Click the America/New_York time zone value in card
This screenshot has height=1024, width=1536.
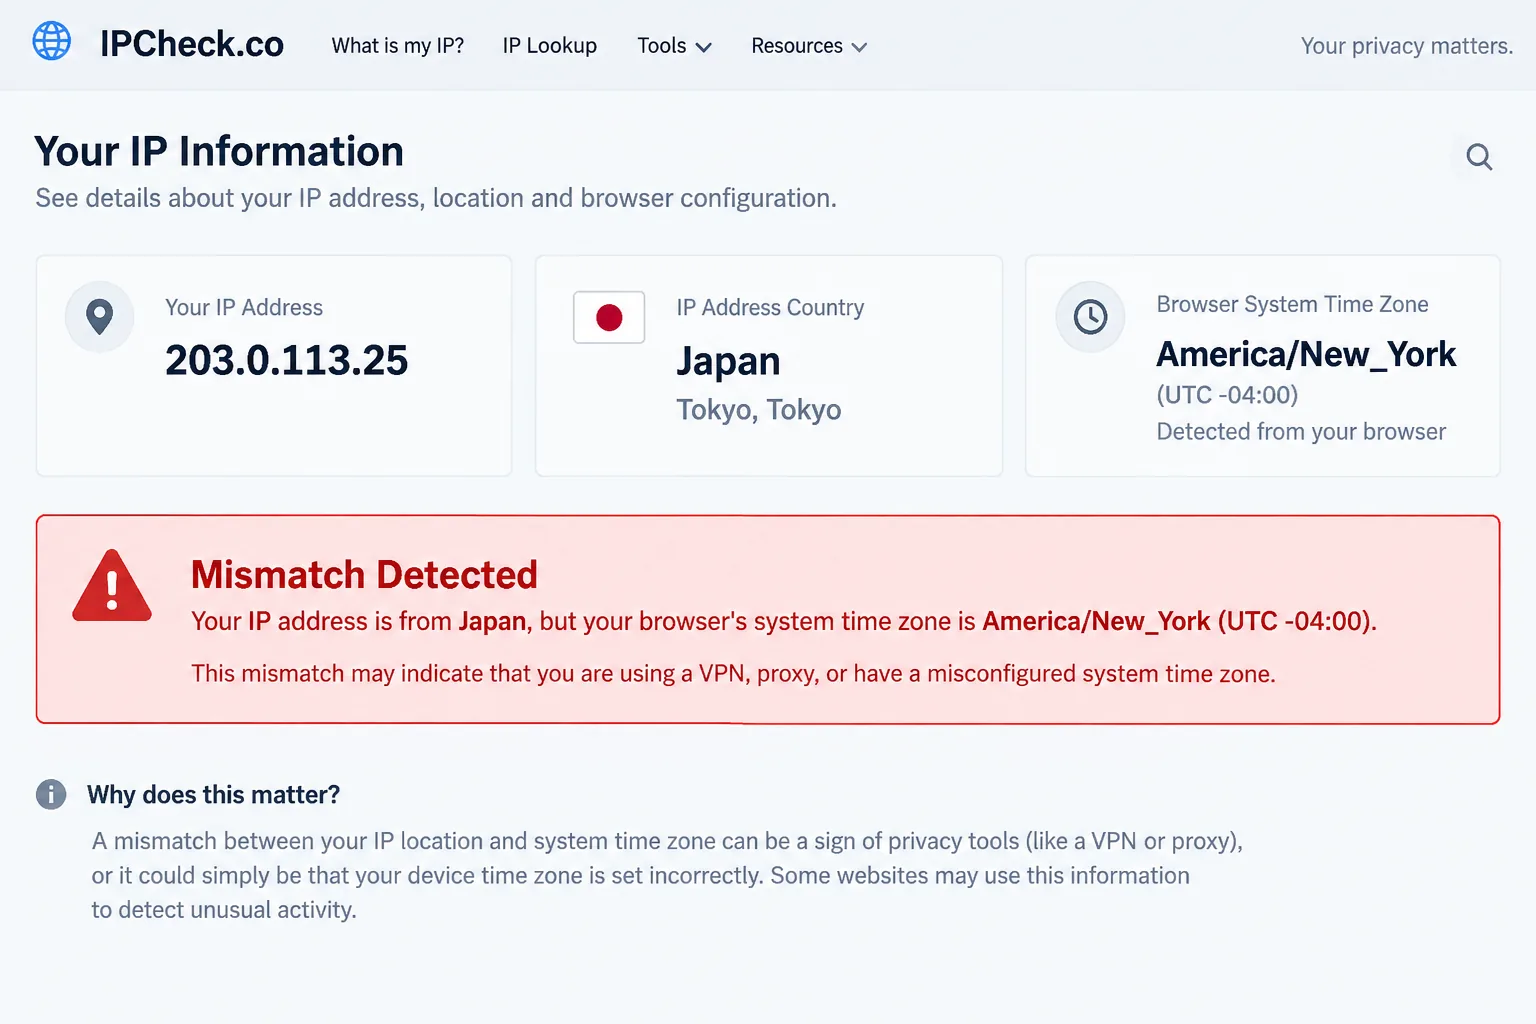1306,354
